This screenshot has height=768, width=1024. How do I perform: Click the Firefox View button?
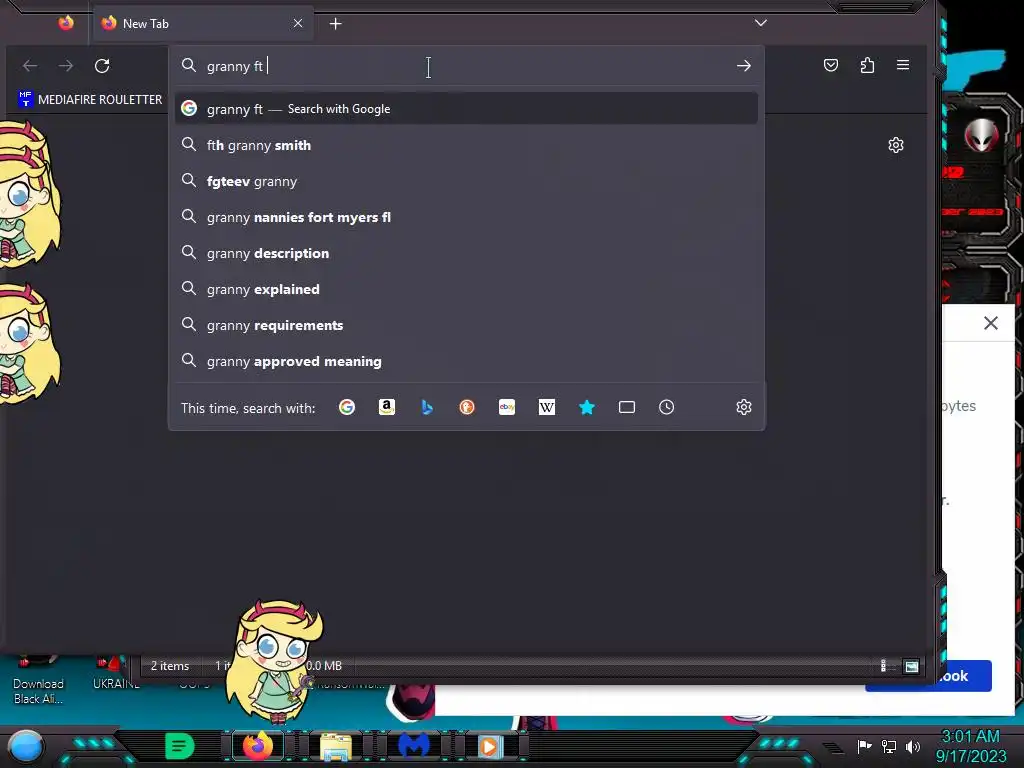66,24
